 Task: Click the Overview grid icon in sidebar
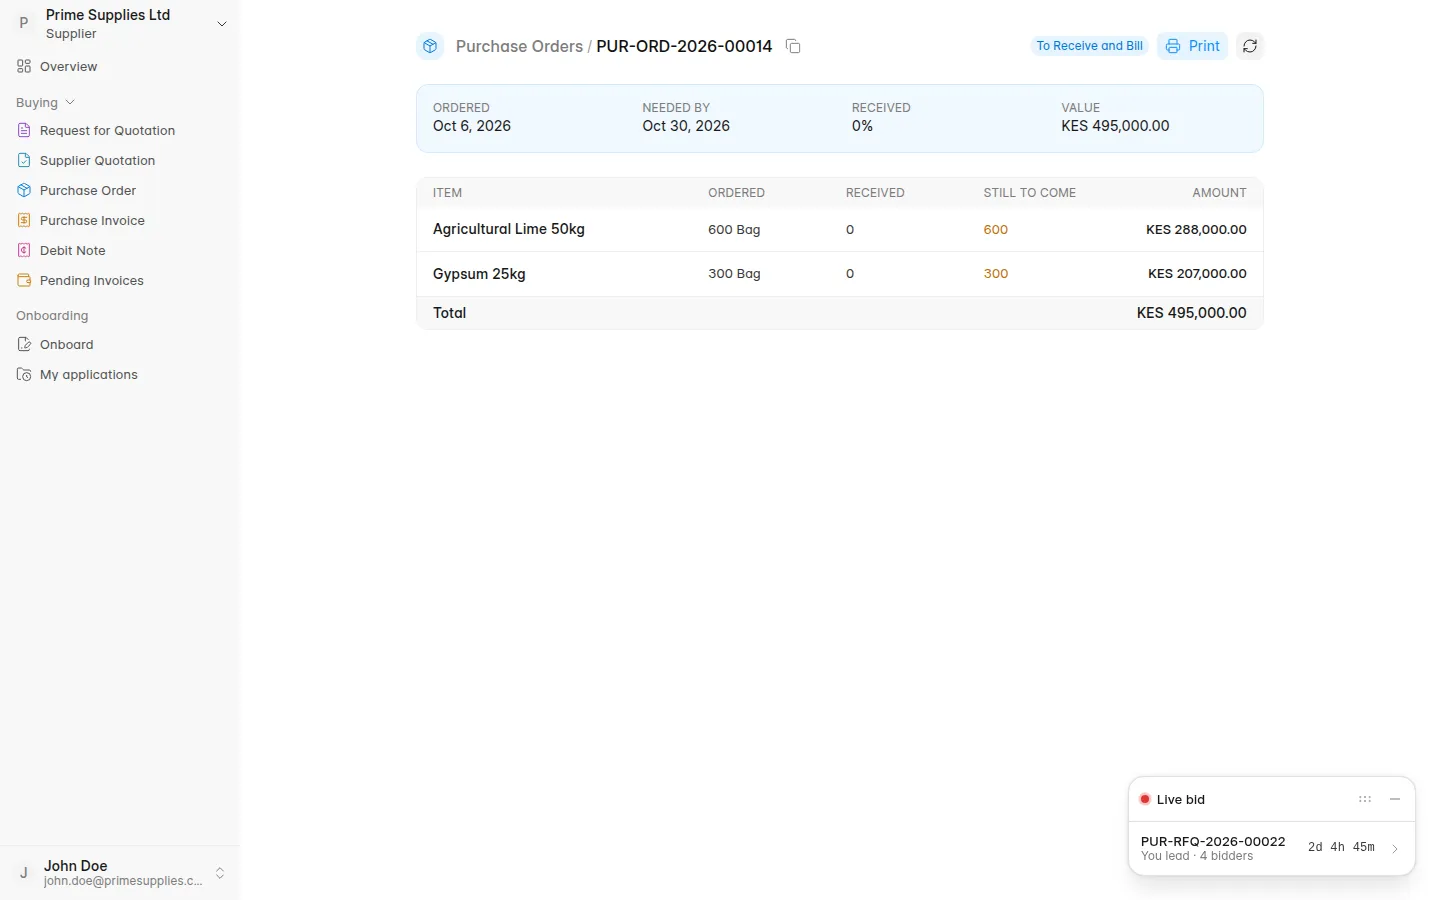point(24,66)
